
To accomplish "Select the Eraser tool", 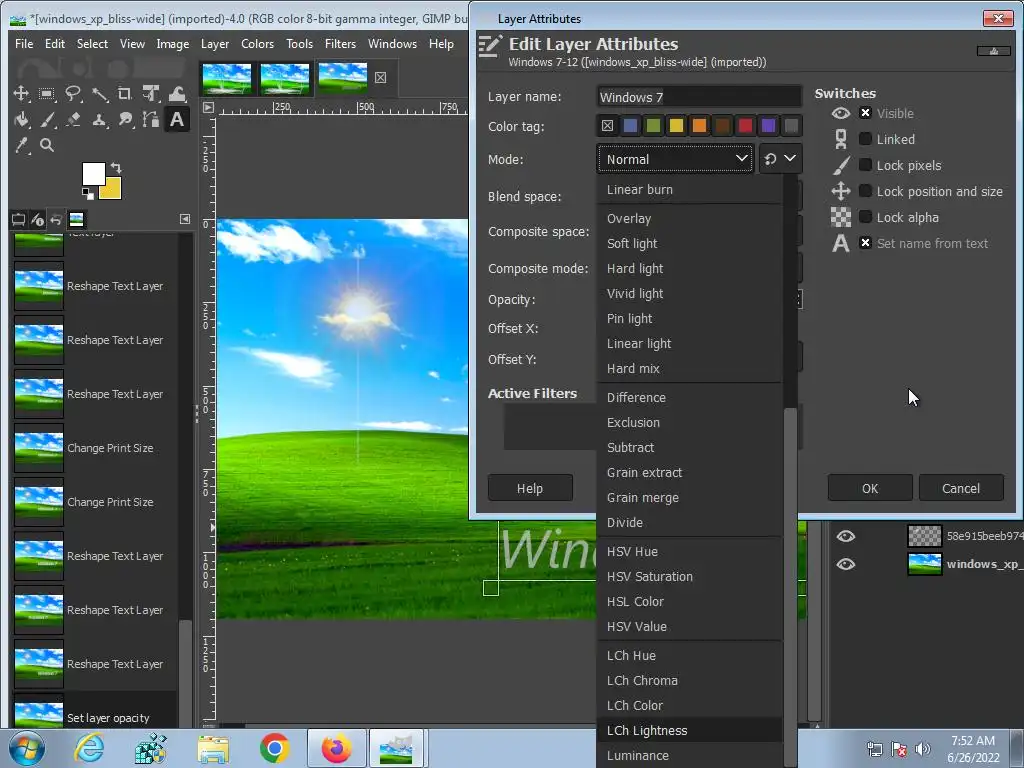I will 72,120.
